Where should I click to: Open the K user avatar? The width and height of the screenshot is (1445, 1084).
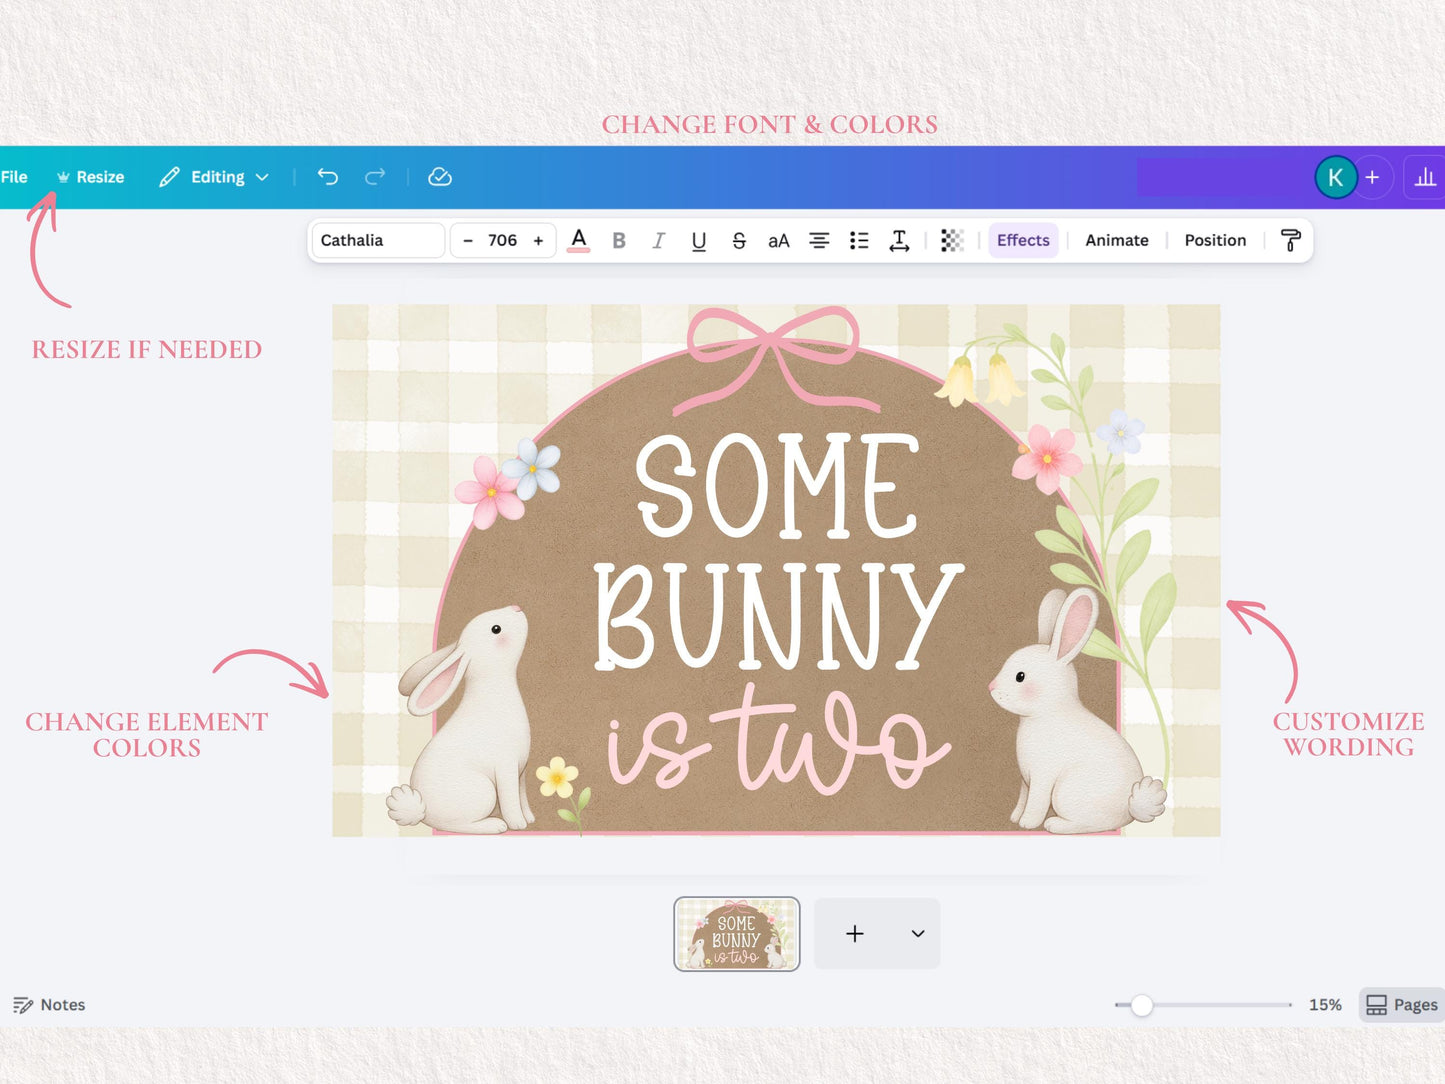[x=1335, y=178]
